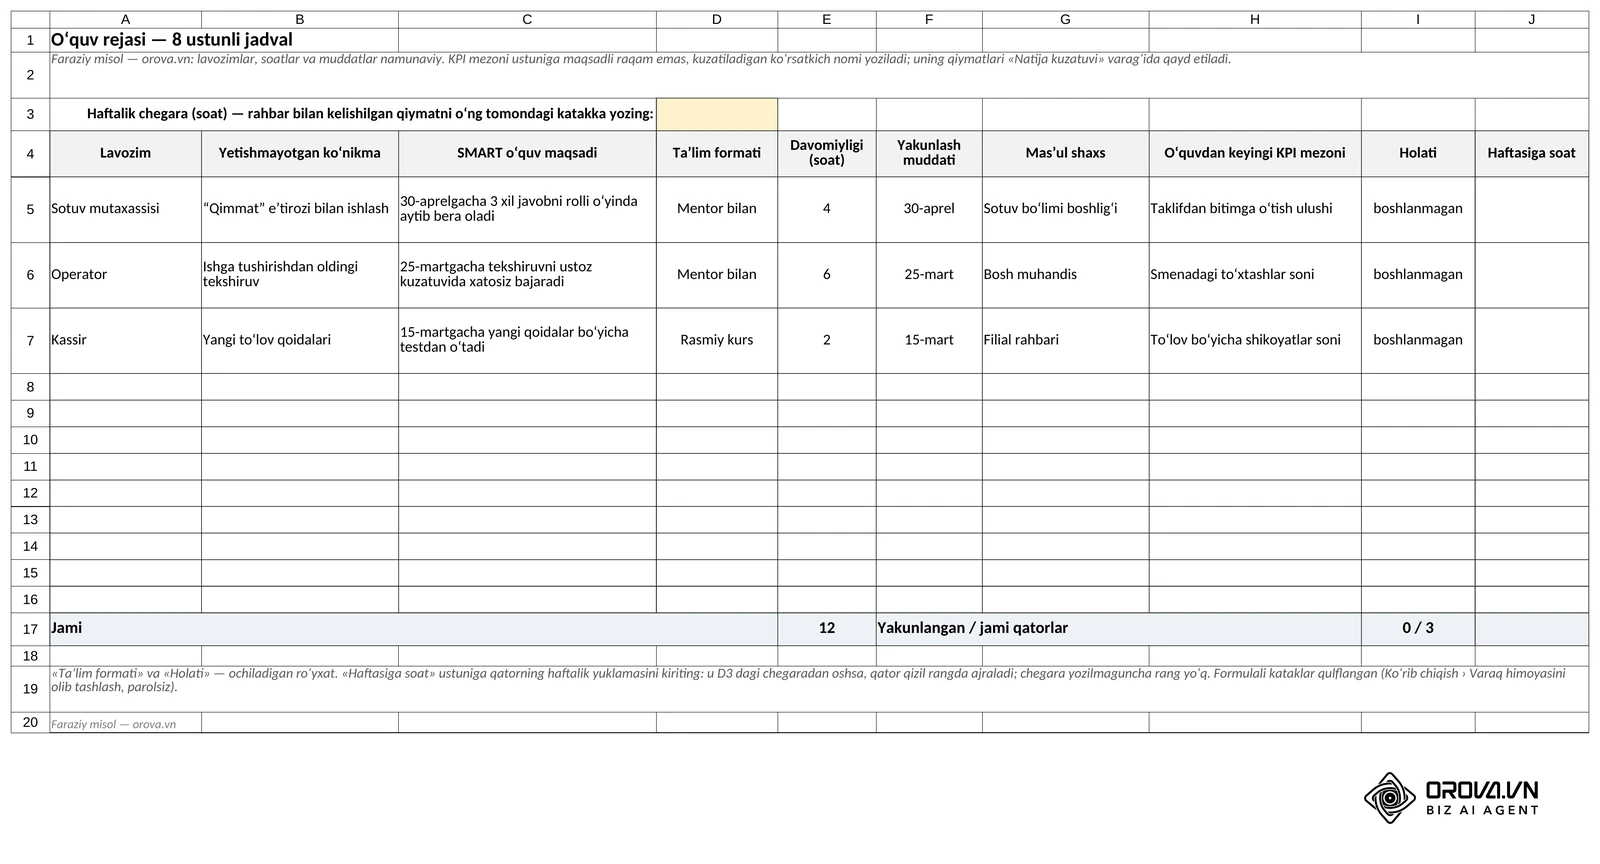The height and width of the screenshot is (864, 1600).
Task: Select column header D
Action: pyautogui.click(x=716, y=20)
